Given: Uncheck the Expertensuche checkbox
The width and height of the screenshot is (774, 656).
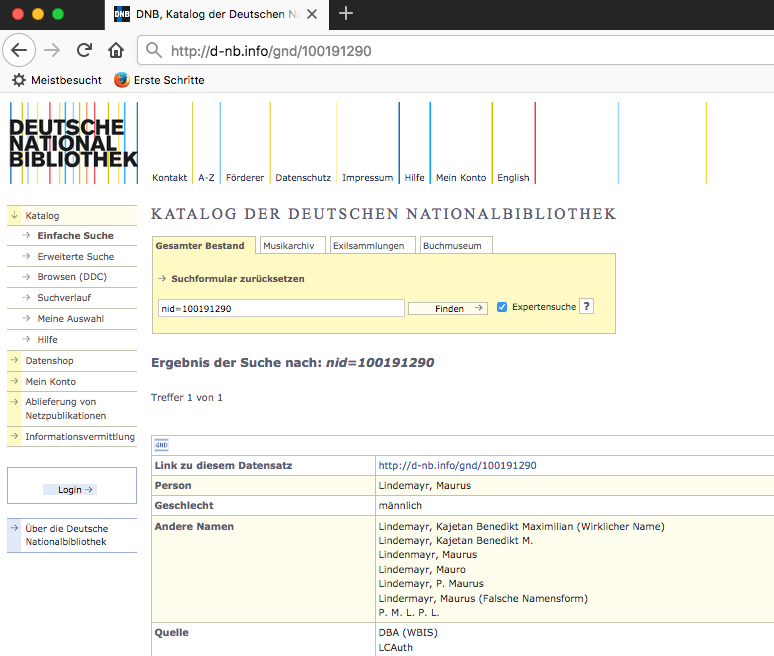Looking at the screenshot, I should (502, 307).
